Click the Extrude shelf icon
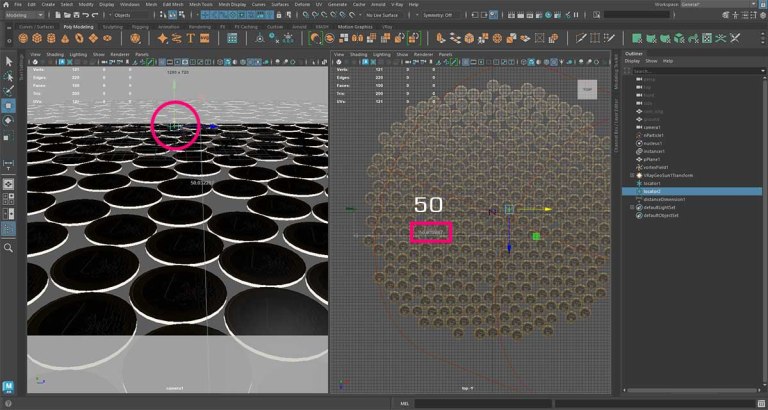The height and width of the screenshot is (410, 768). (440, 38)
